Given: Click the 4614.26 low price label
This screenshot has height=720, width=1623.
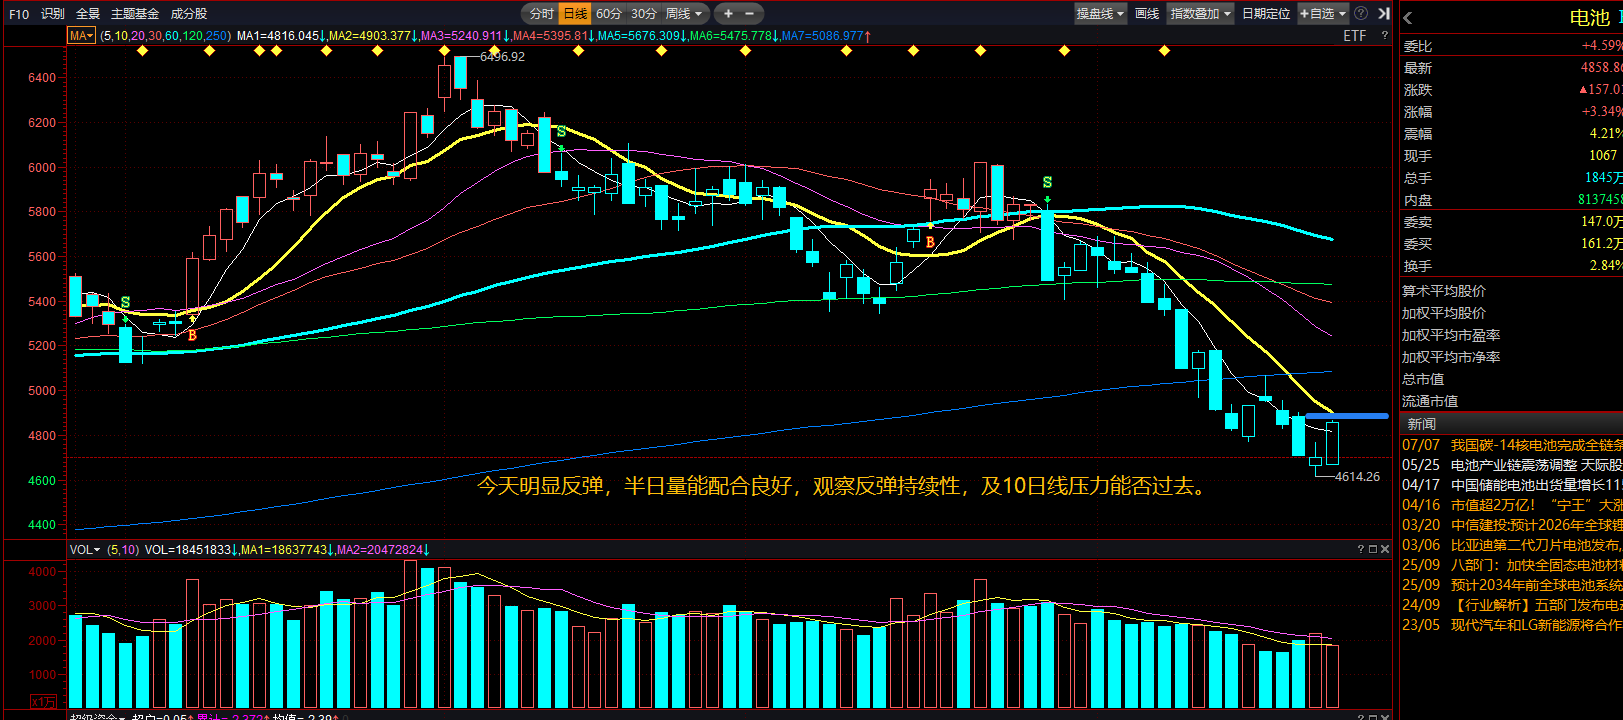Looking at the screenshot, I should (x=1357, y=477).
